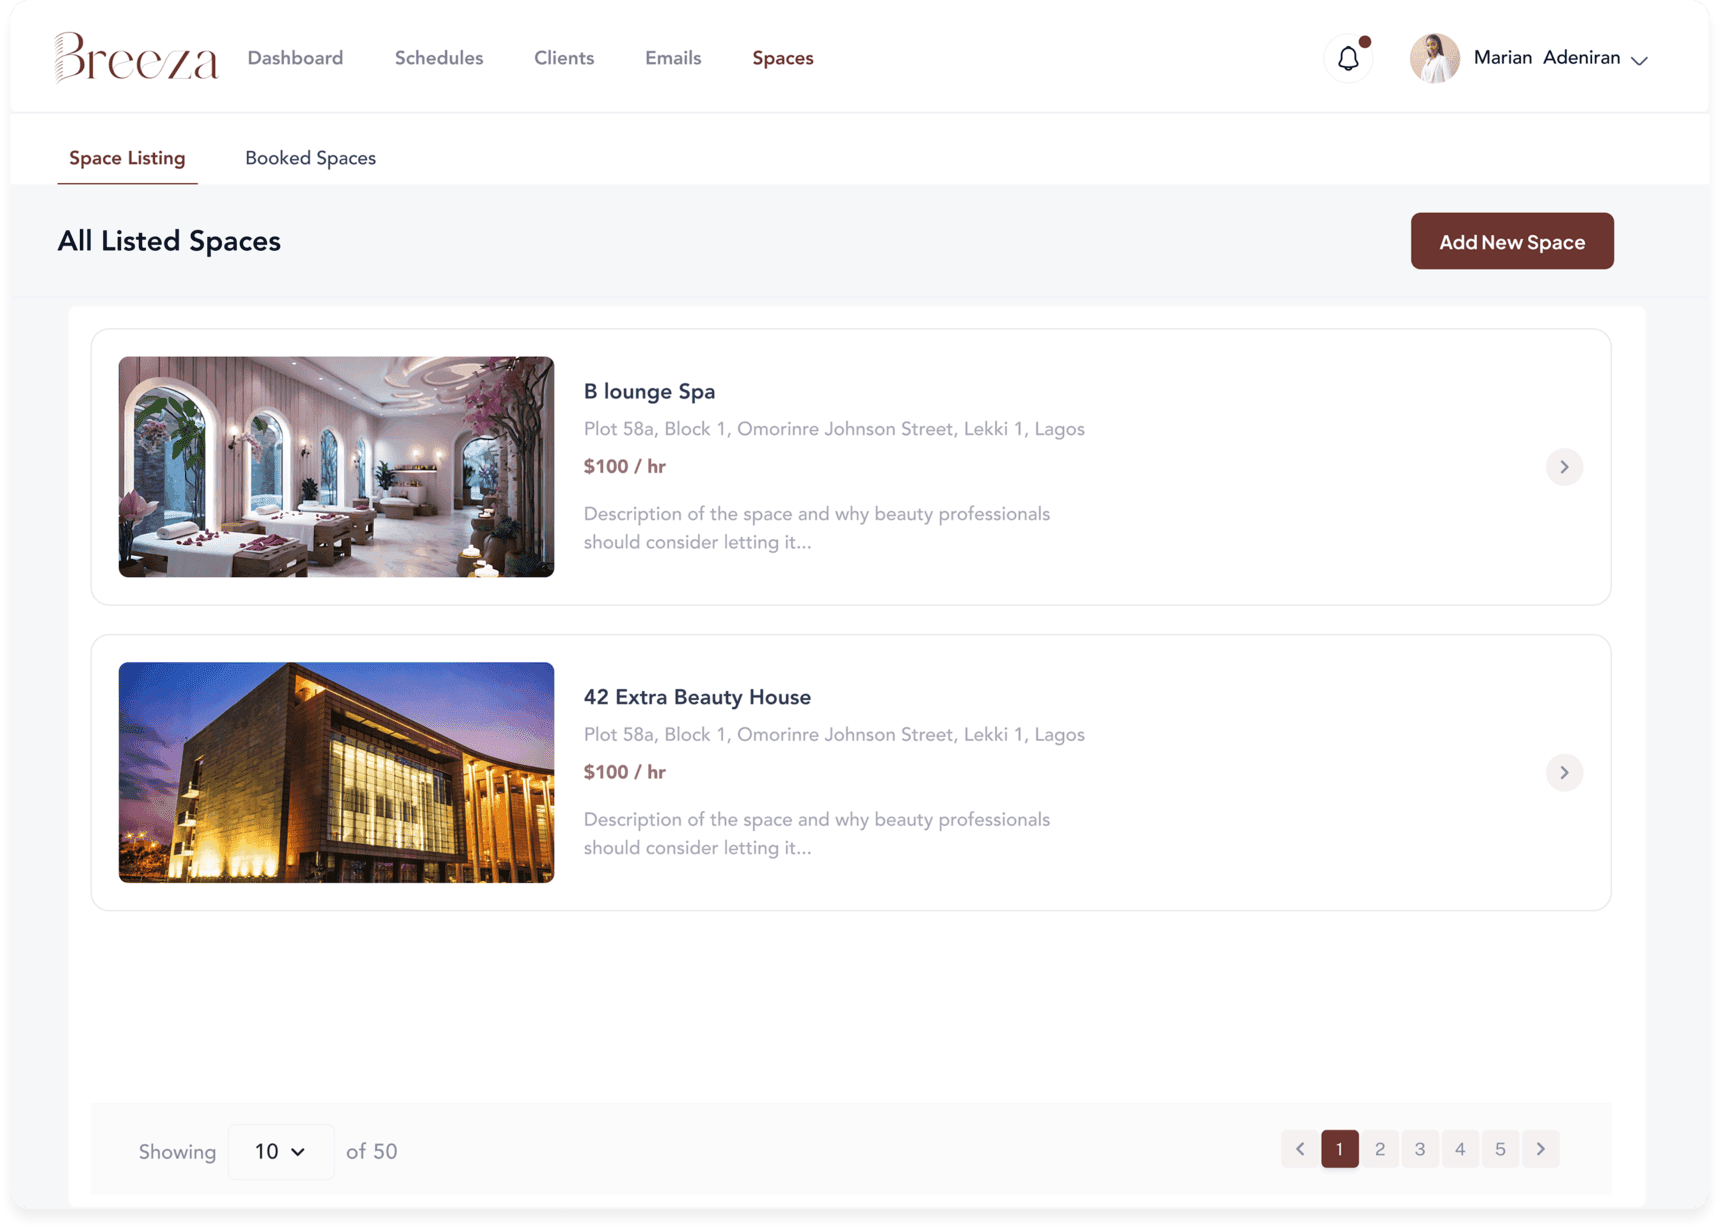Switch to the Space Listing tab

coord(127,158)
